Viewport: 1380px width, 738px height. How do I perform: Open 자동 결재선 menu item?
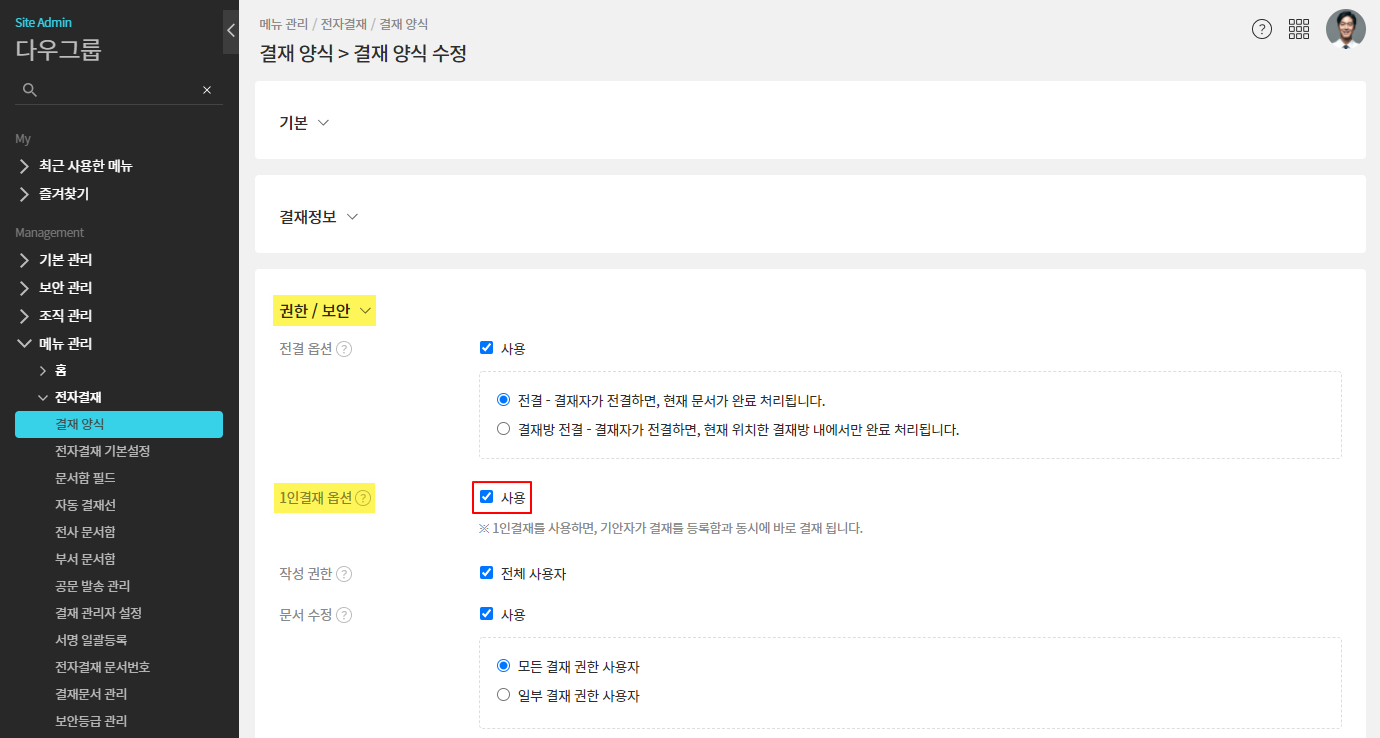[85, 505]
